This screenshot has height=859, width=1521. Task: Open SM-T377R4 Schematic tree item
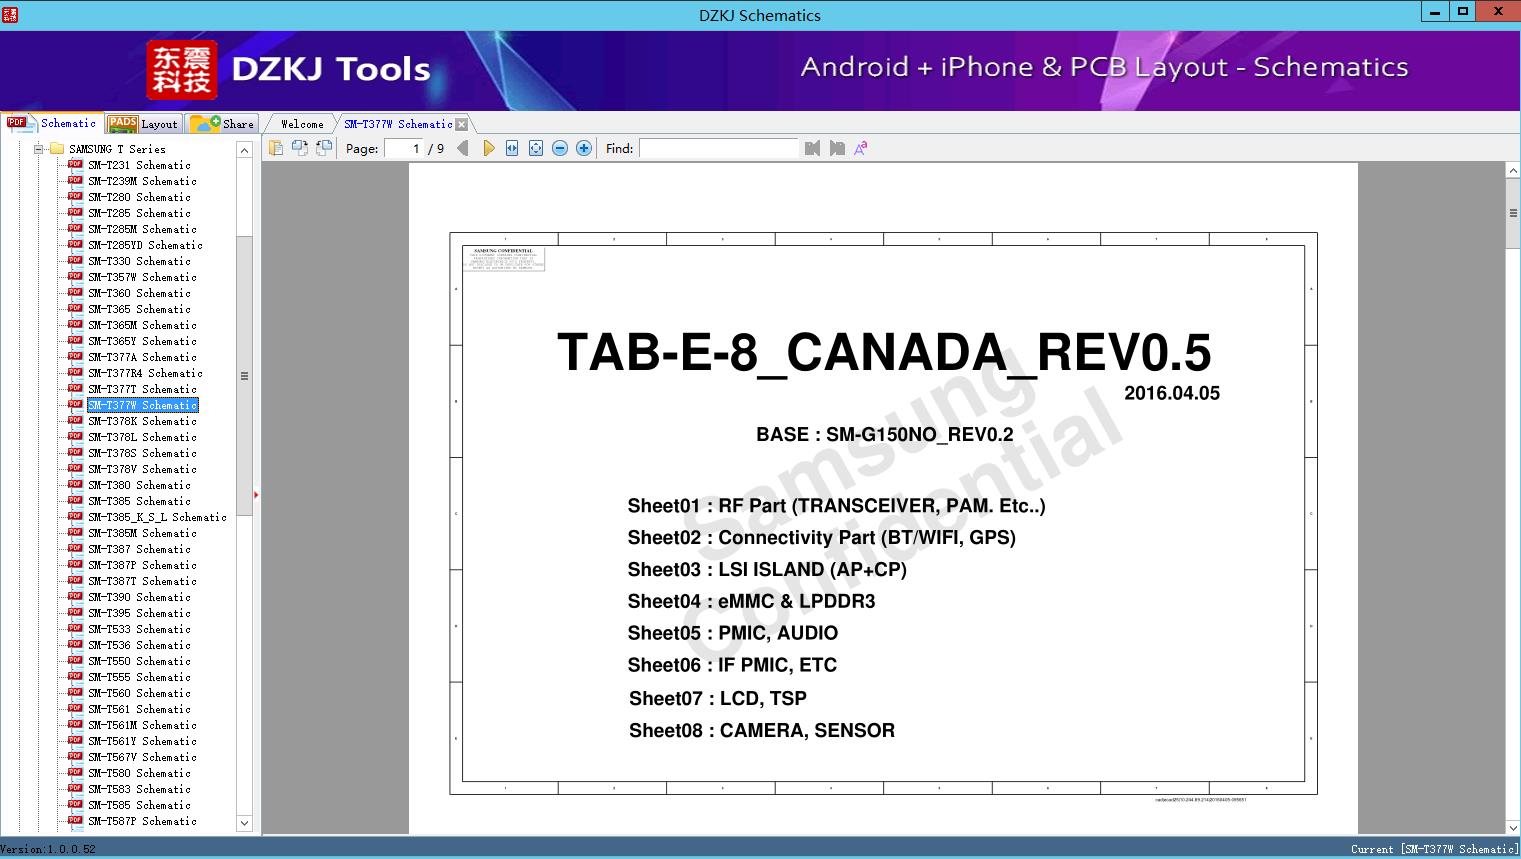coord(145,373)
